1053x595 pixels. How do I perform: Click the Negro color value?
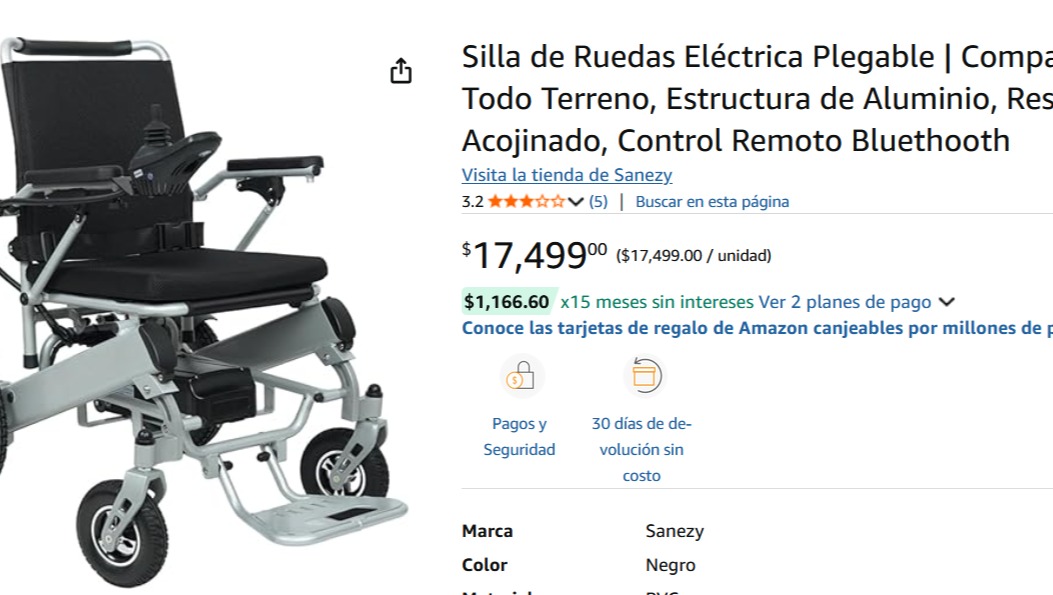pos(670,565)
